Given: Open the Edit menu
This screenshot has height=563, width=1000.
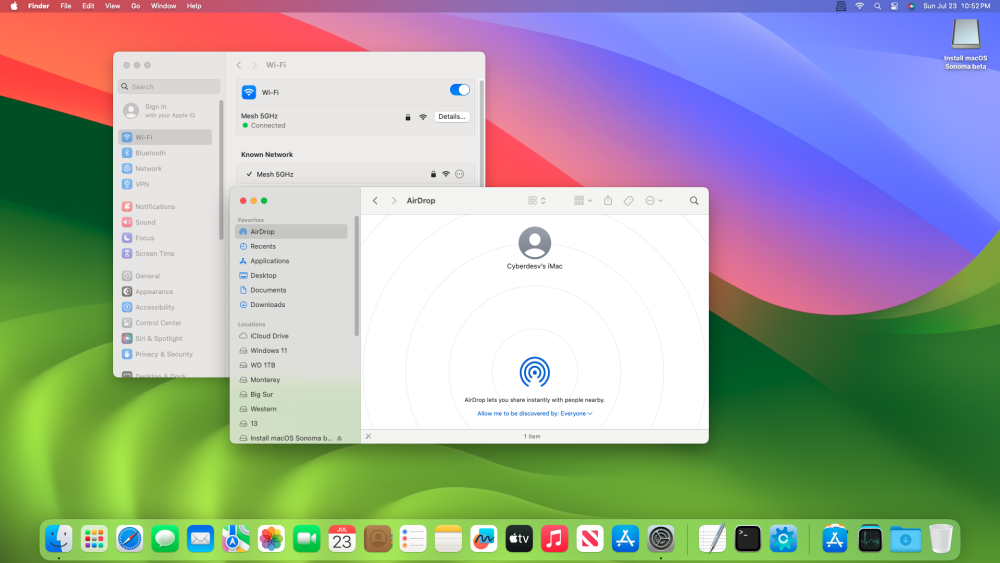Looking at the screenshot, I should coord(88,6).
